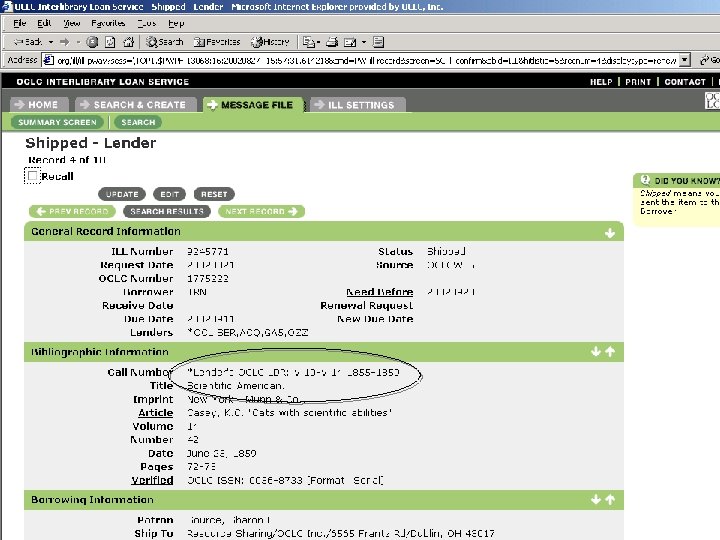720x540 pixels.
Task: Click the Did You Know question icon
Action: point(645,180)
